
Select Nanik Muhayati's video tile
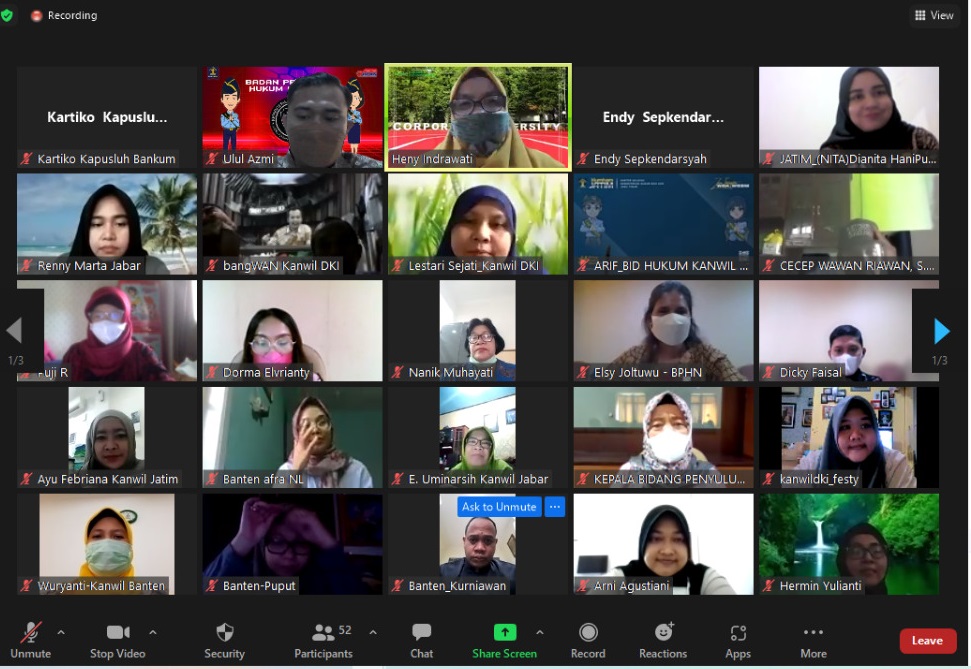[478, 330]
